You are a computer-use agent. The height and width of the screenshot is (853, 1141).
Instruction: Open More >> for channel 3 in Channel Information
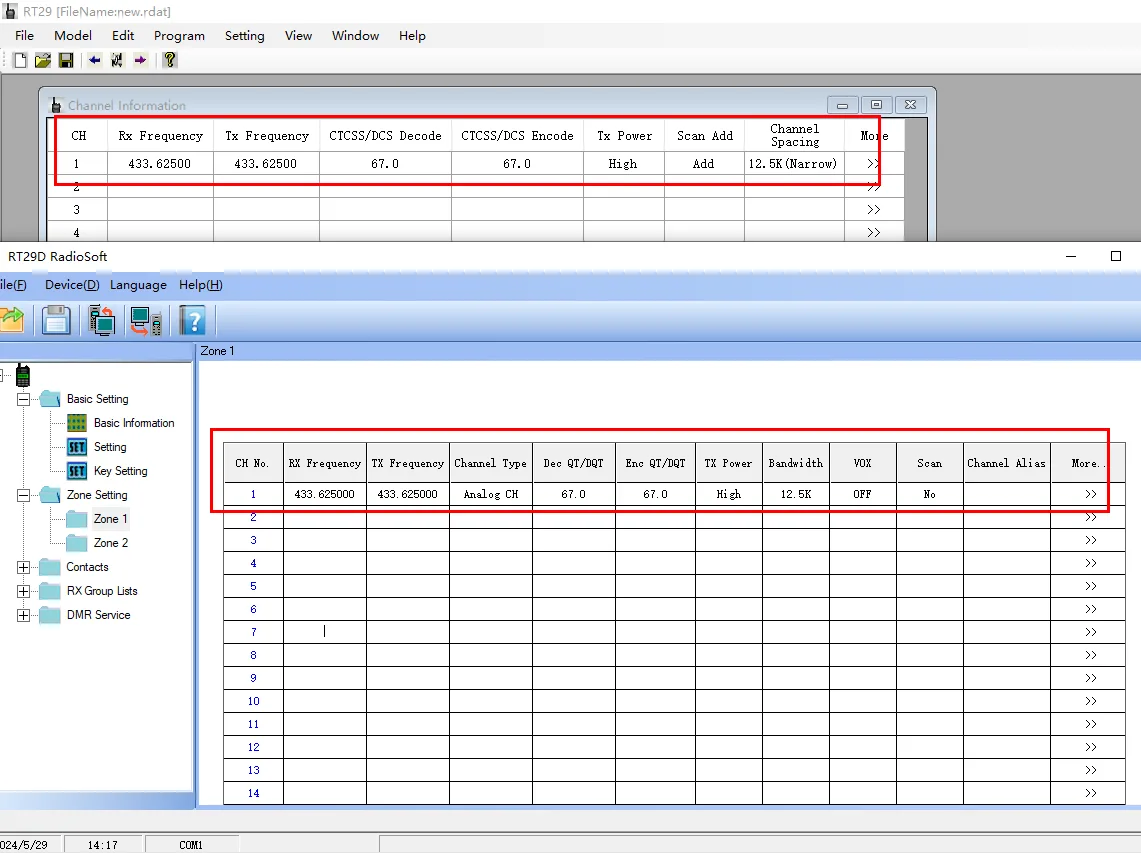874,210
